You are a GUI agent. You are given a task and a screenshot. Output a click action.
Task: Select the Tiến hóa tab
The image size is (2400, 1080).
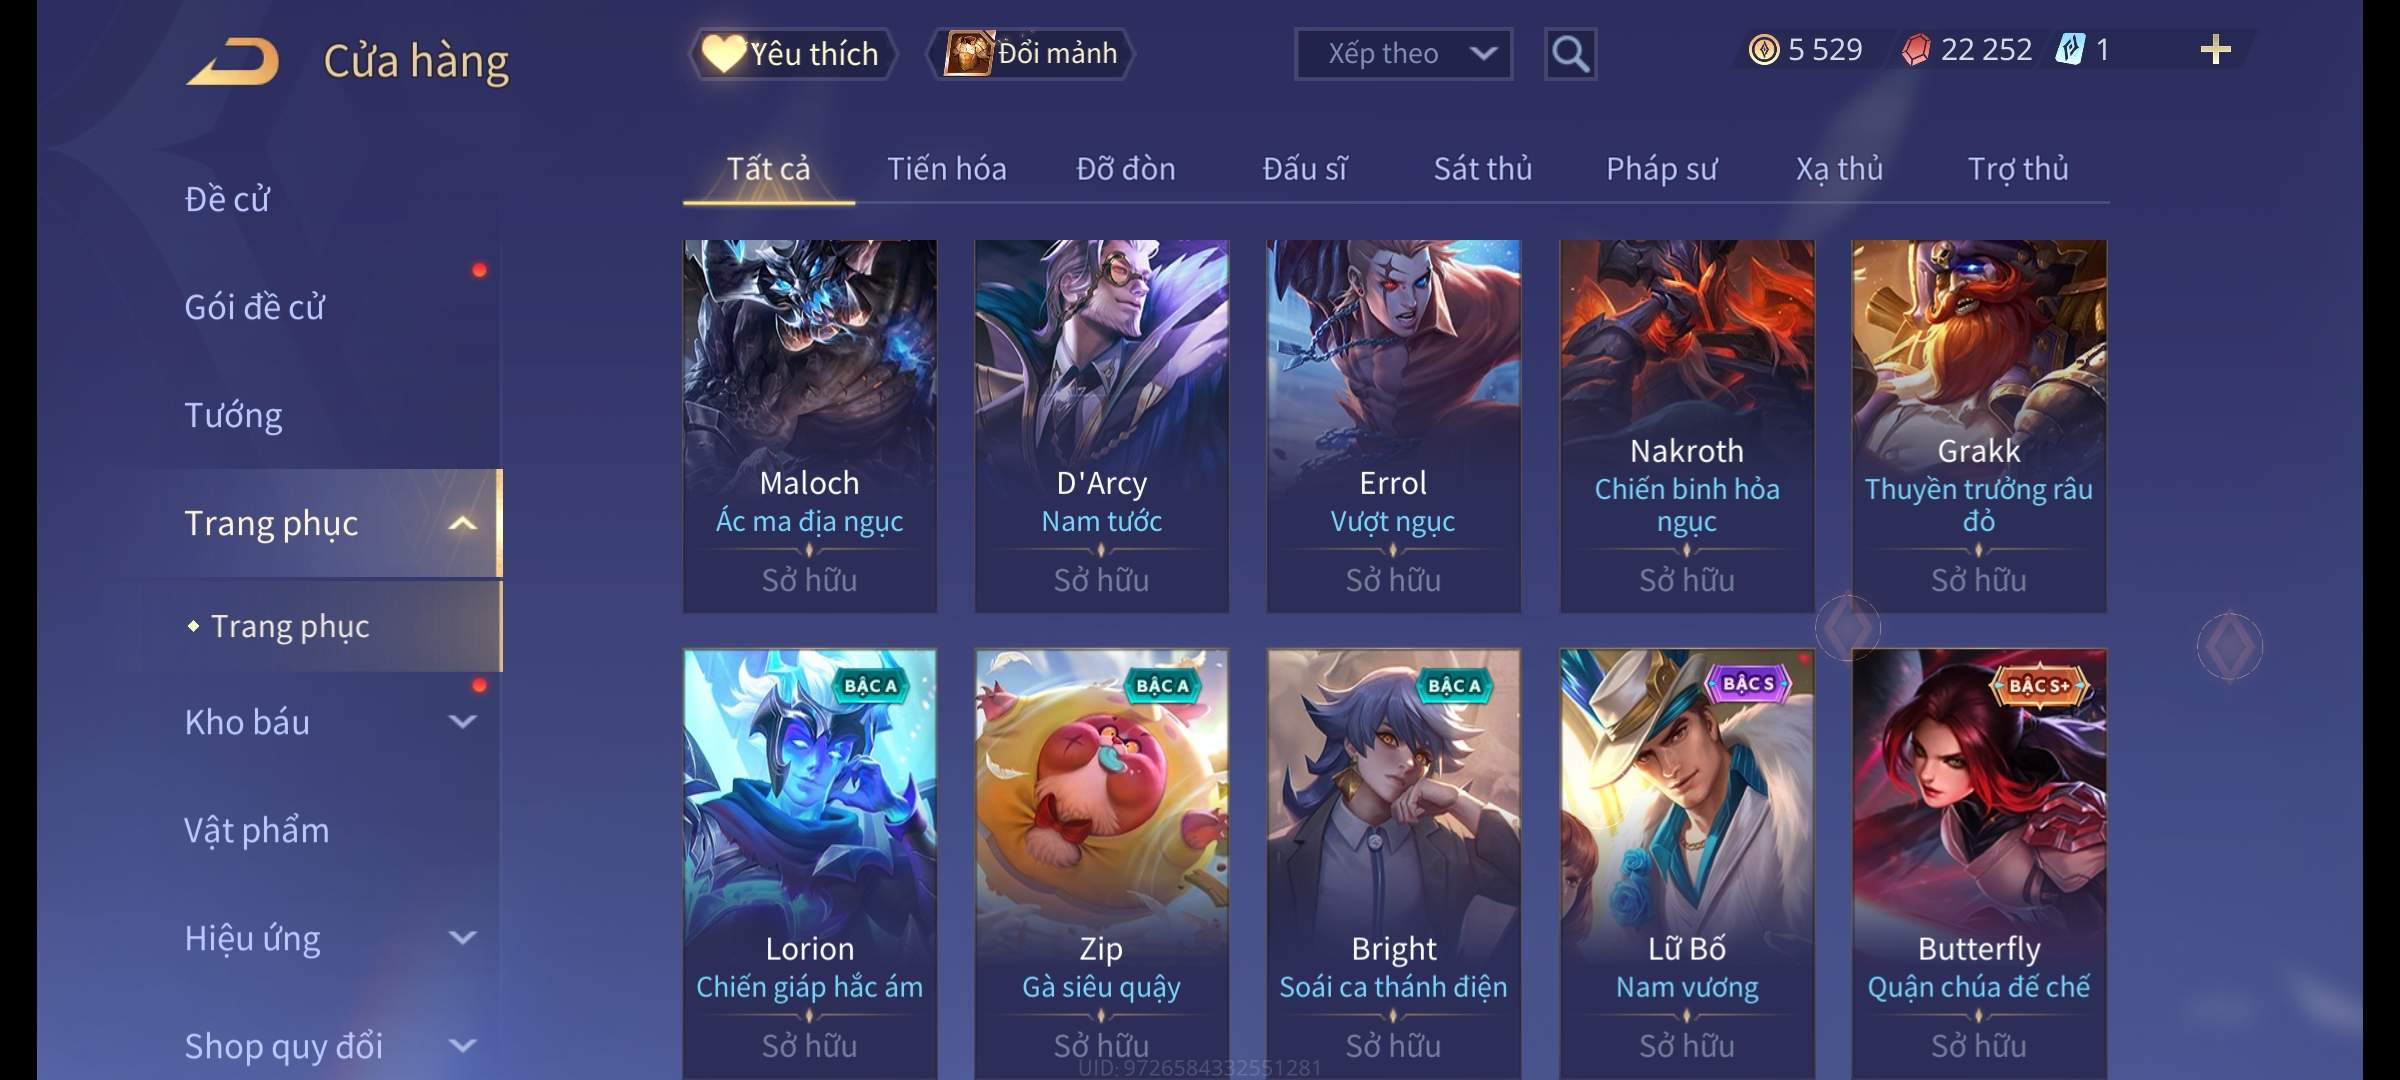coord(947,169)
